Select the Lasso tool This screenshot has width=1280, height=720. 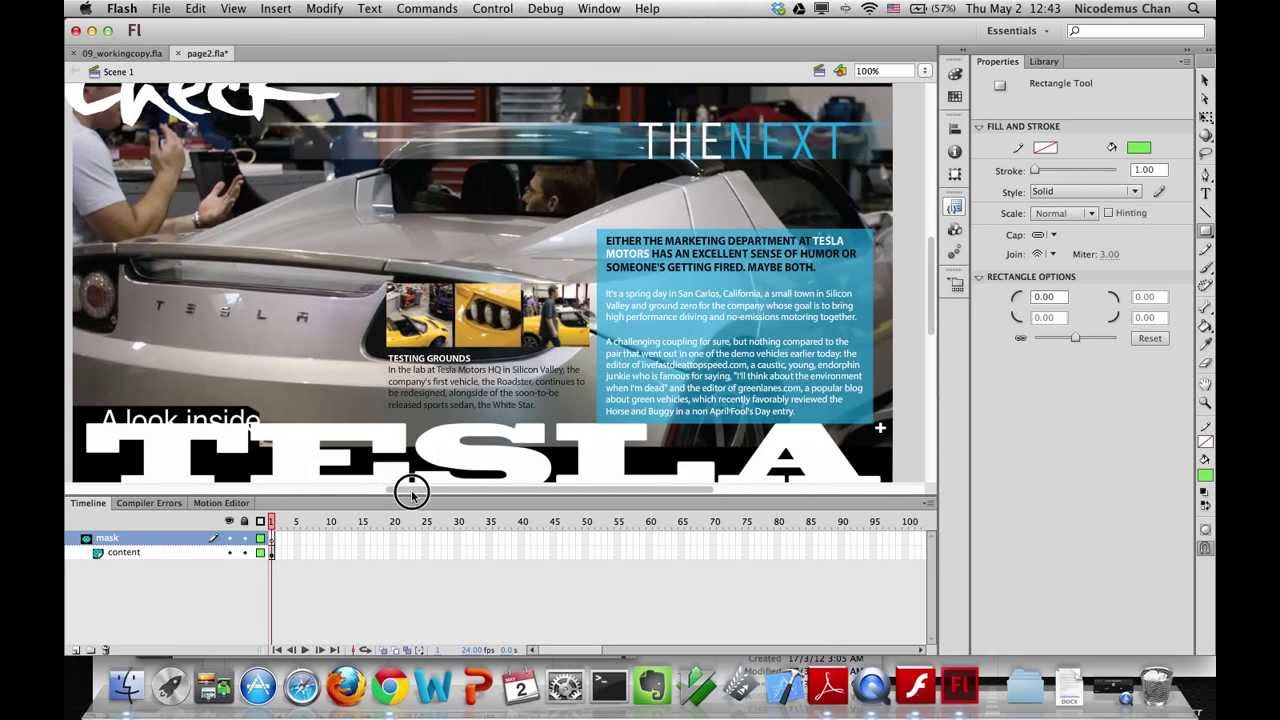1205,151
